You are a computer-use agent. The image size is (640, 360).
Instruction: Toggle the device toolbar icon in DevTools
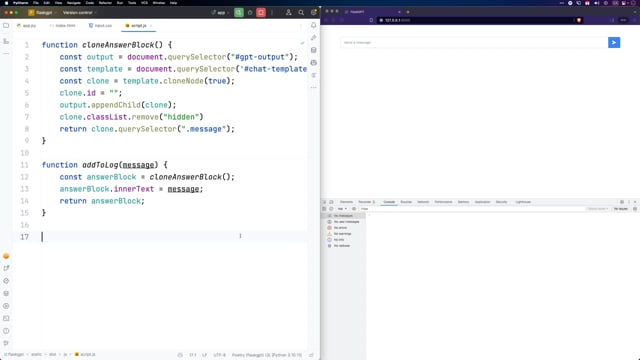[331, 202]
